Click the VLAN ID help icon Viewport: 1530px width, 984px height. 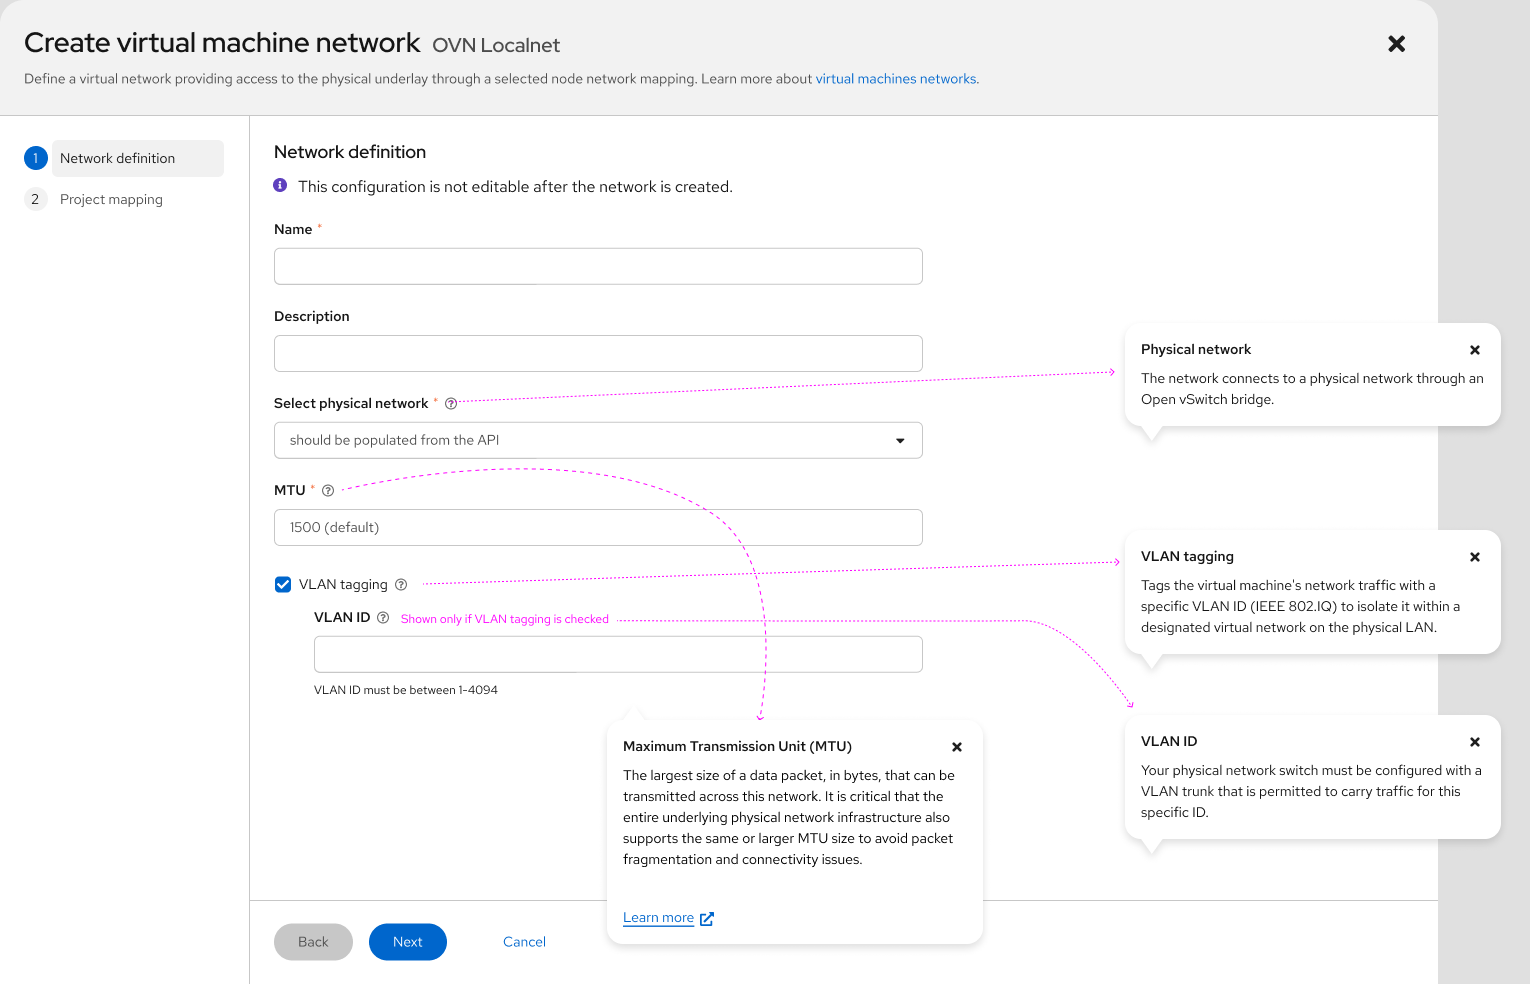tap(383, 618)
